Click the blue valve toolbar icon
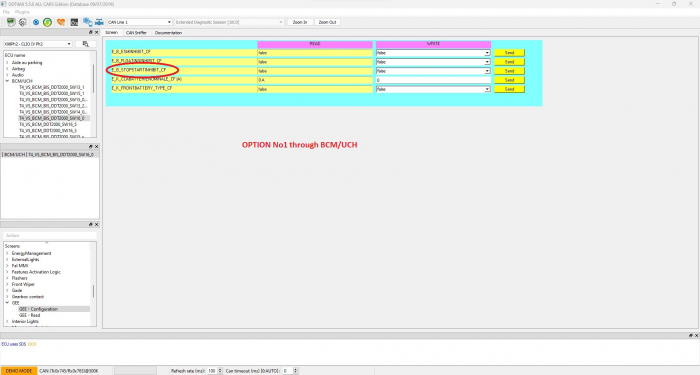This screenshot has height=375, width=700. [99, 22]
